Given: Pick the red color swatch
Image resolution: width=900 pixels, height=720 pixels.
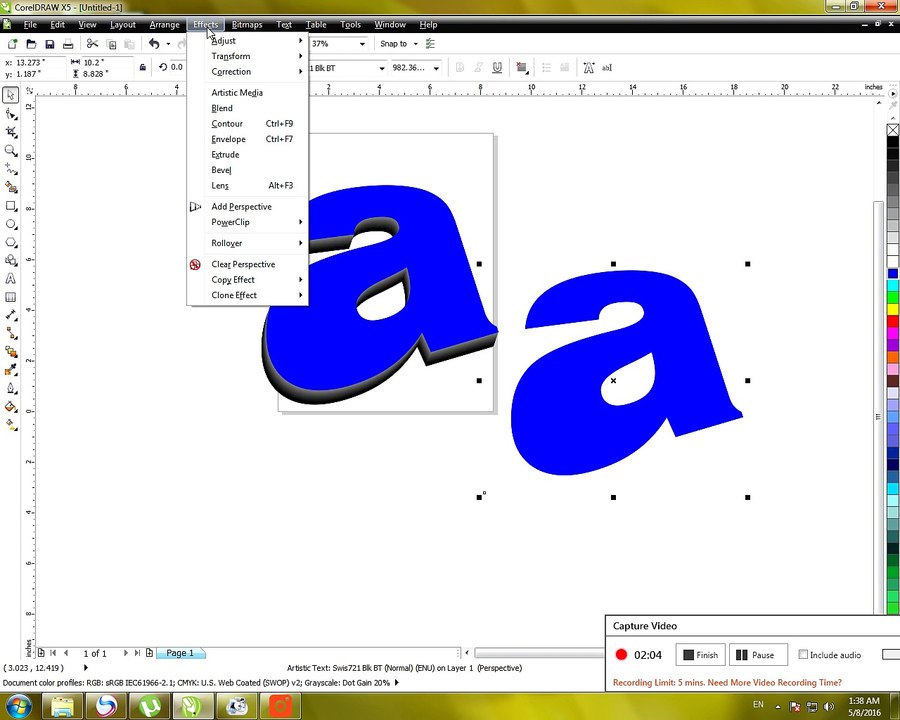Looking at the screenshot, I should point(893,321).
